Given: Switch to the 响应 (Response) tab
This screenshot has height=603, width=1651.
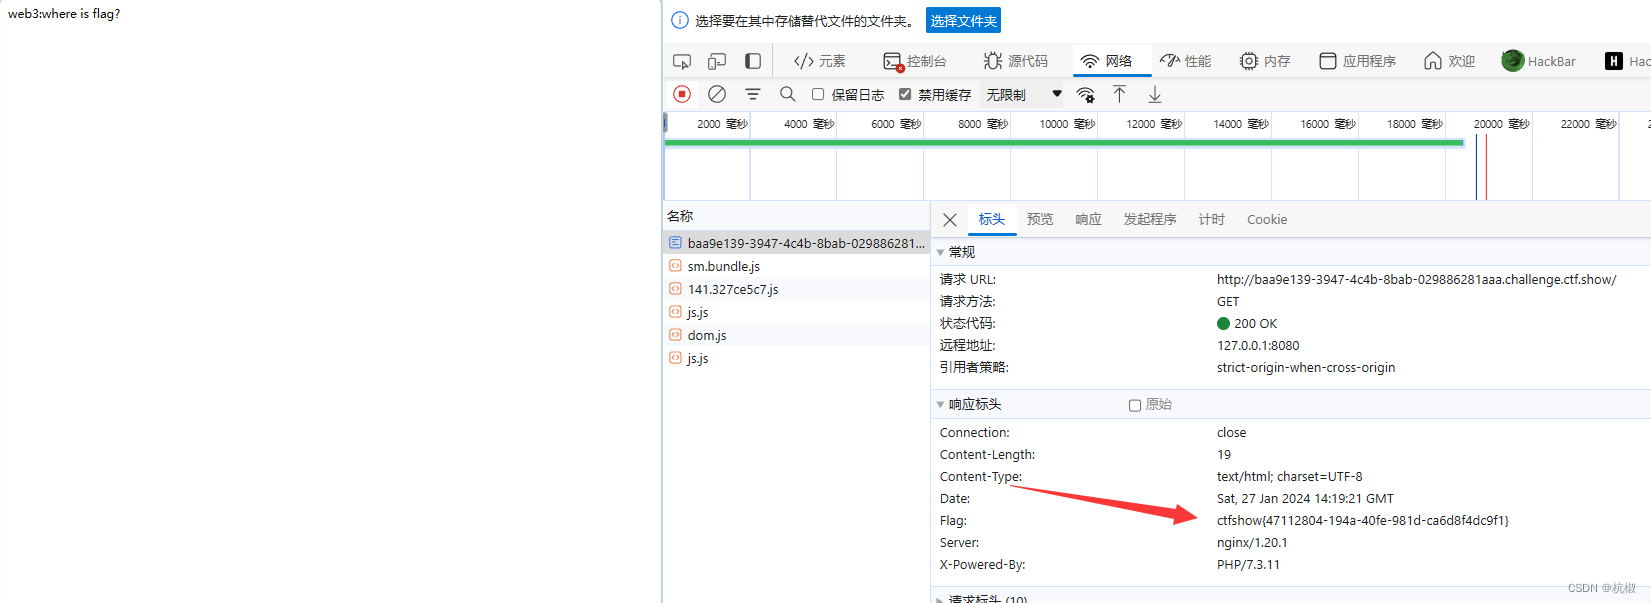Looking at the screenshot, I should pyautogui.click(x=1088, y=219).
